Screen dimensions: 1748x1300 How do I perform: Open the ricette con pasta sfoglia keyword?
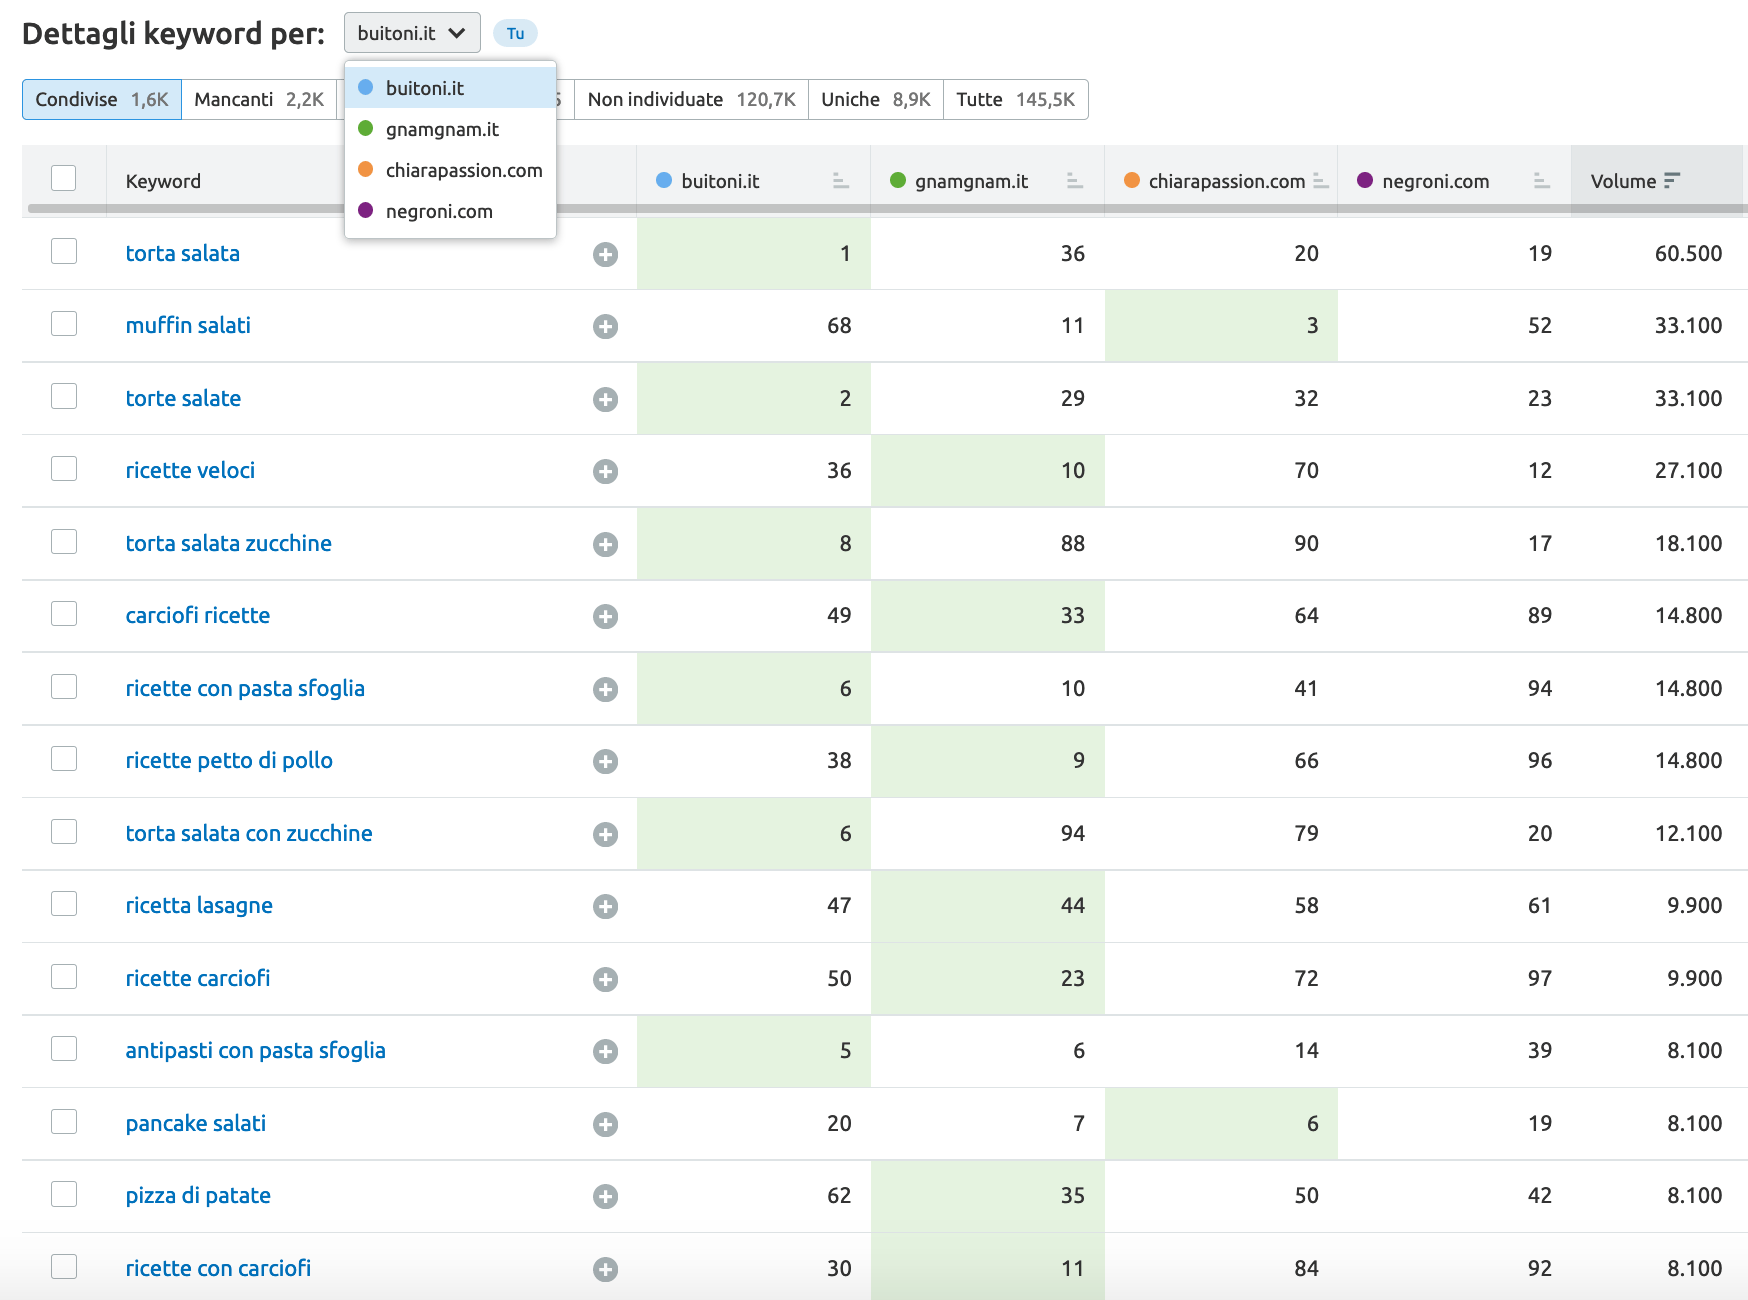click(245, 688)
